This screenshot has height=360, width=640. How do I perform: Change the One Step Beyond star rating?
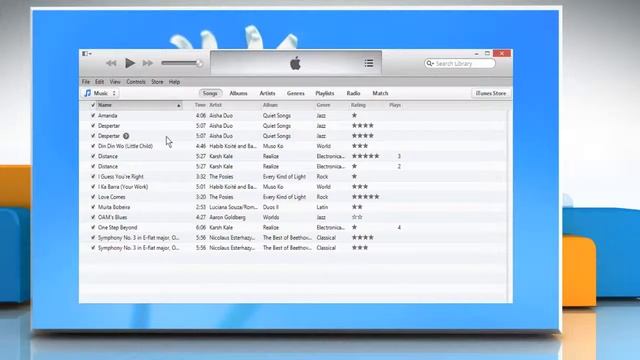click(354, 228)
